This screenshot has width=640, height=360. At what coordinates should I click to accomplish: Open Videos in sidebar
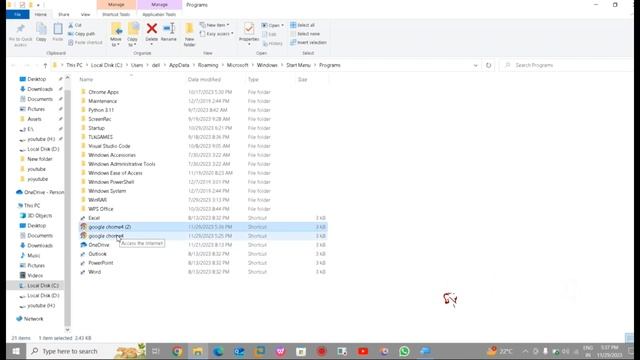[35, 276]
